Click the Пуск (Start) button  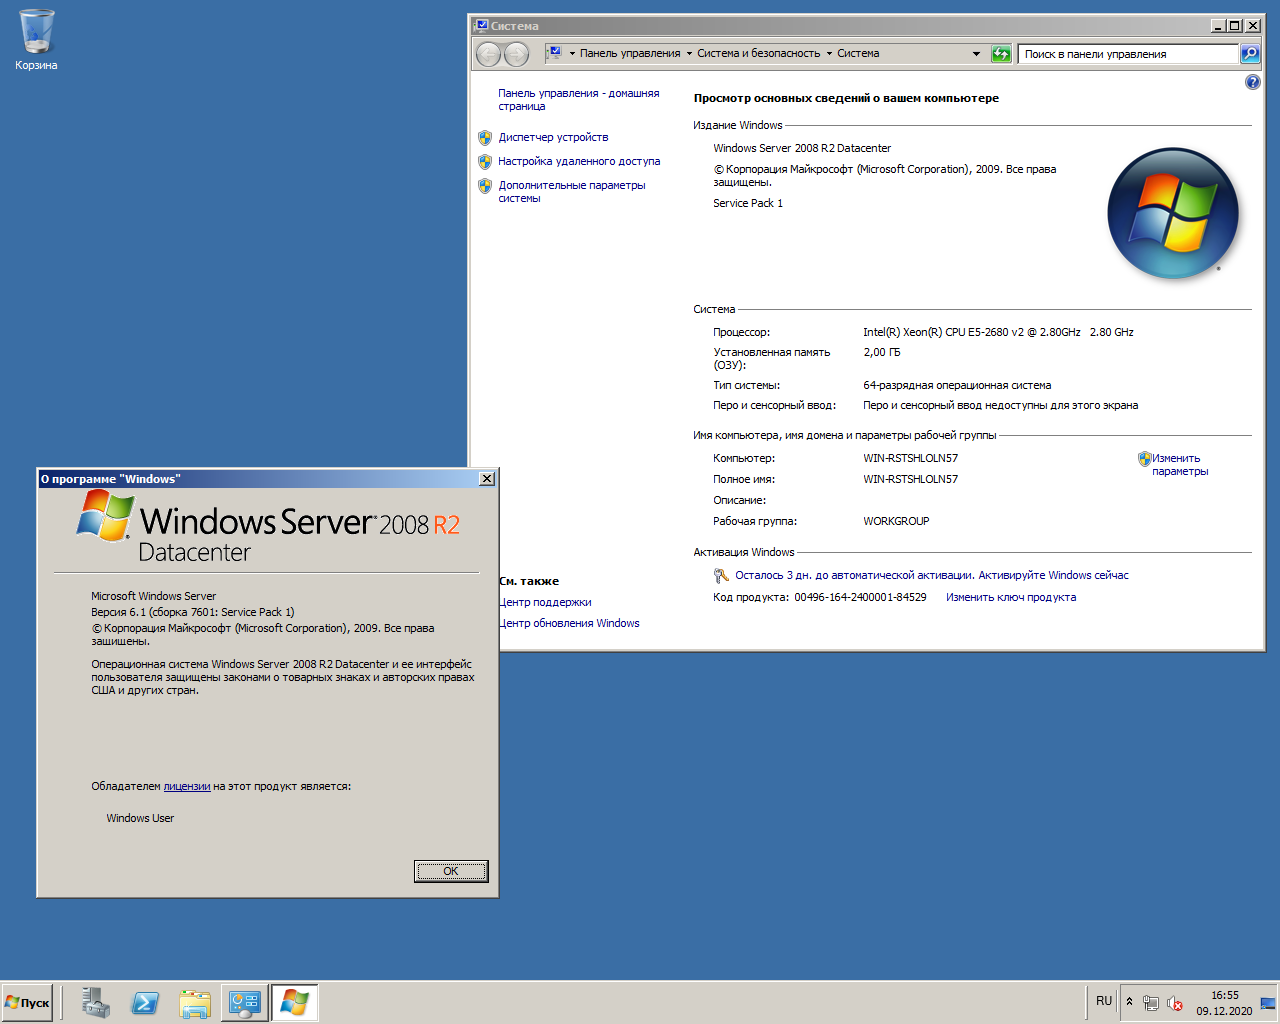point(27,1002)
